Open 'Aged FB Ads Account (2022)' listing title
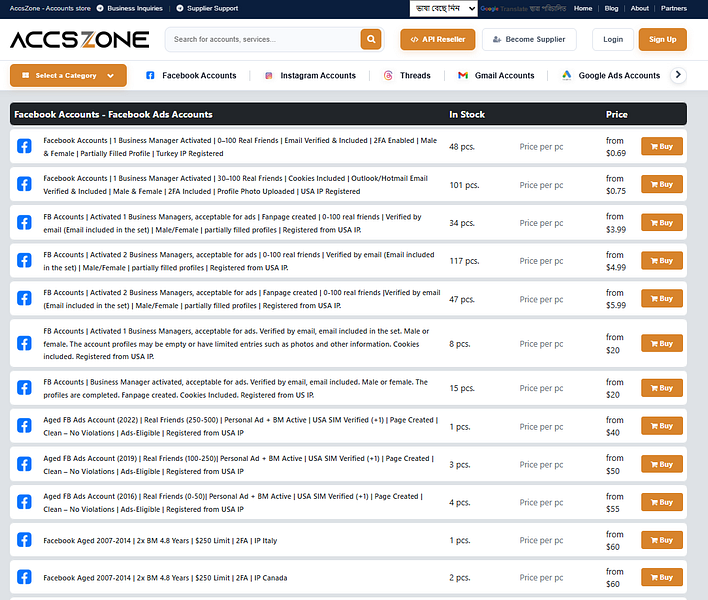 click(241, 426)
